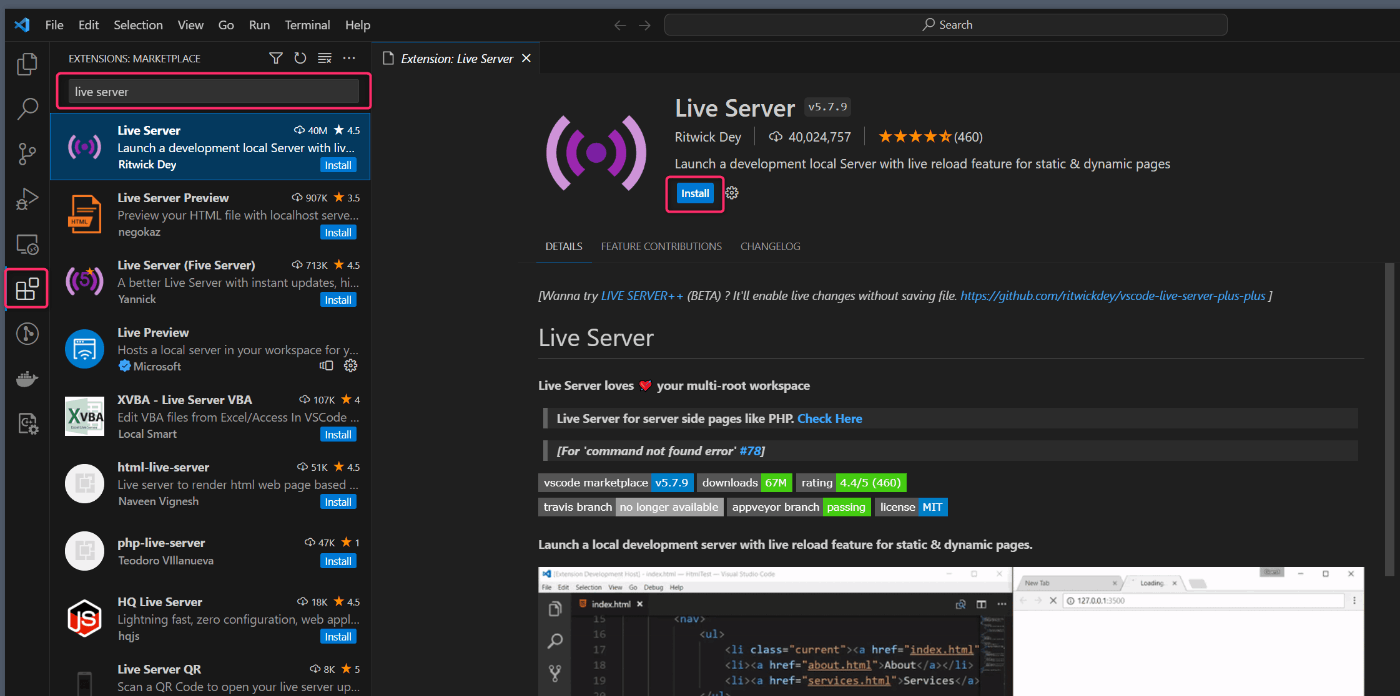Viewport: 1400px width, 696px height.
Task: Open the Explorer view in activity bar
Action: click(x=27, y=66)
